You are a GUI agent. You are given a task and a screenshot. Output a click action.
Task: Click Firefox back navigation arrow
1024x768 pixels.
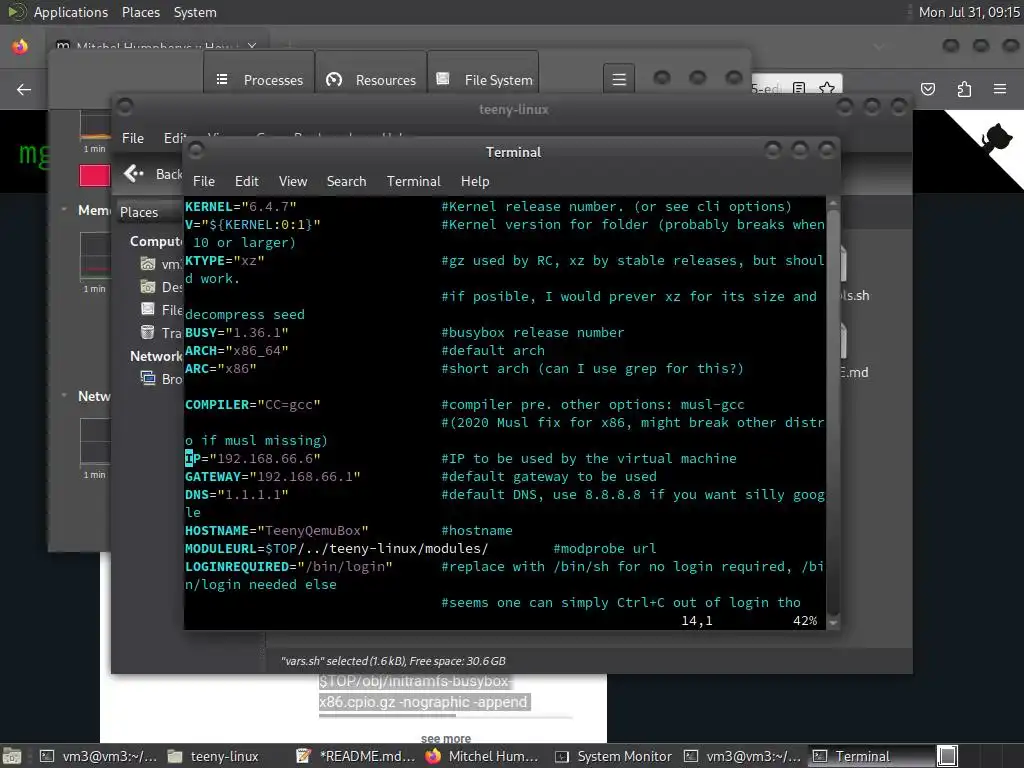[x=24, y=89]
